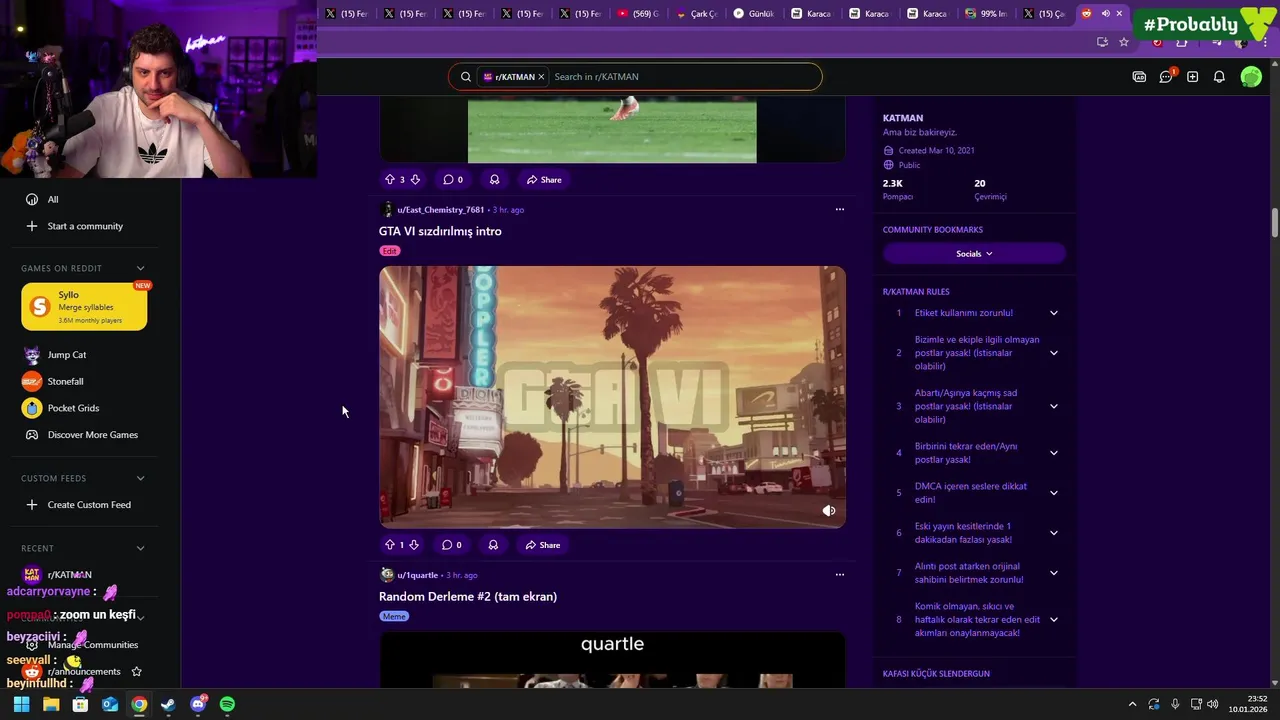Open Steam from the taskbar

168,704
